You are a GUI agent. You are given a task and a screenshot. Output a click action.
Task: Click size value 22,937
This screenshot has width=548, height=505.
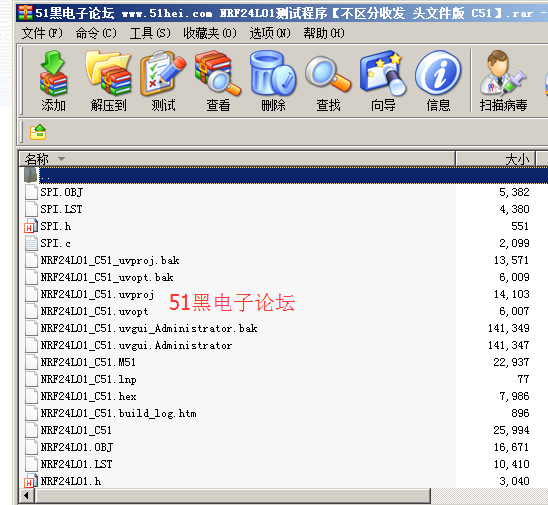[511, 362]
